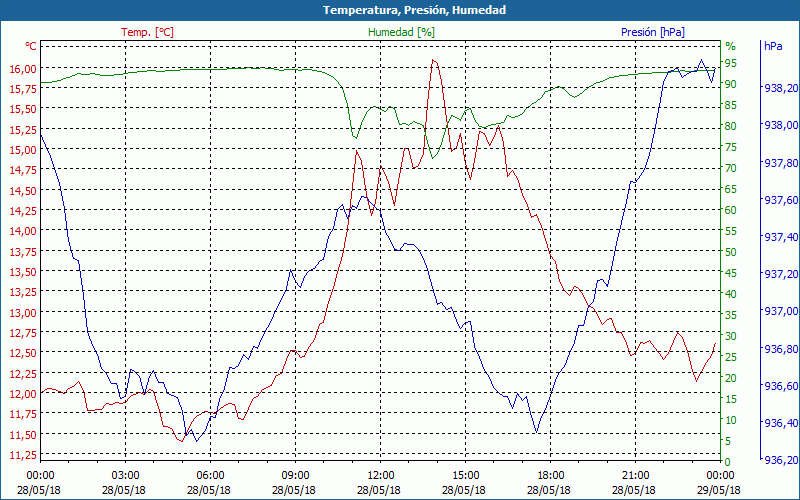This screenshot has width=800, height=500.
Task: Select the blue 'Presión [hPa]' legend label
Action: pos(653,32)
